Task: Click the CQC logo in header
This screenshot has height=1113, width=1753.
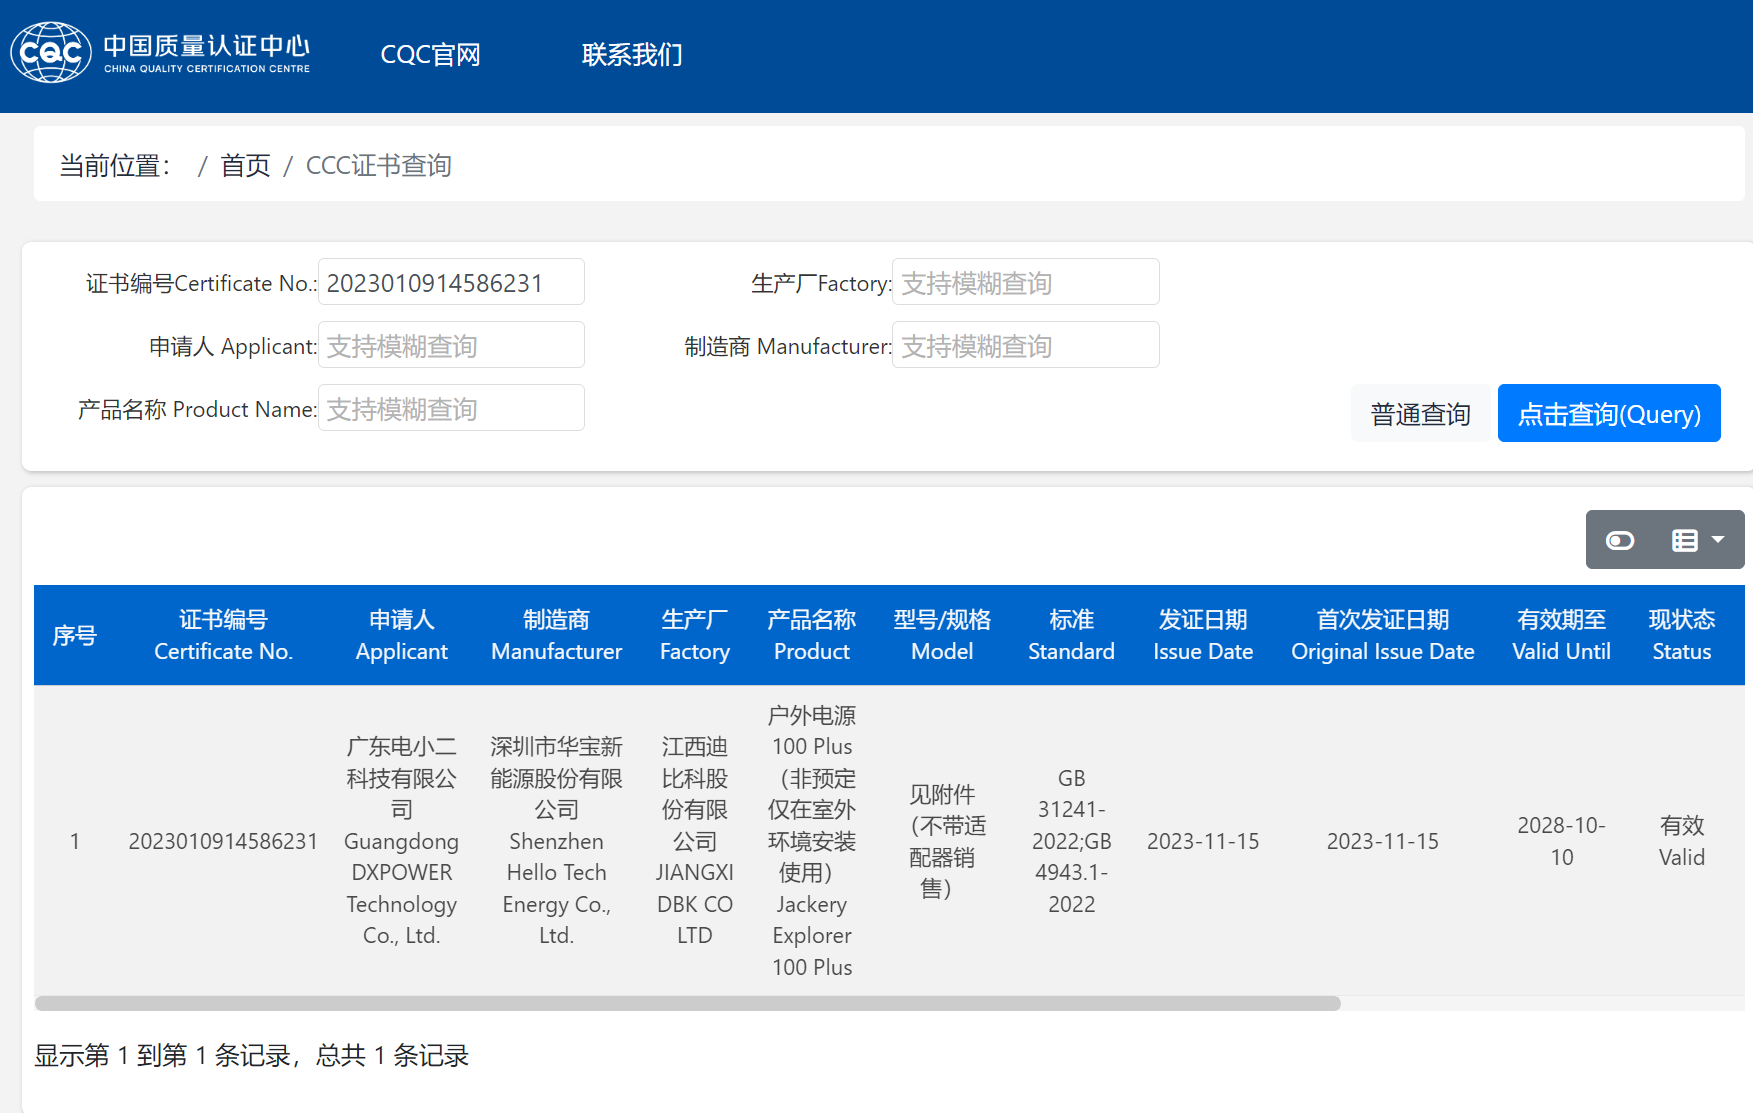Action: pyautogui.click(x=160, y=52)
